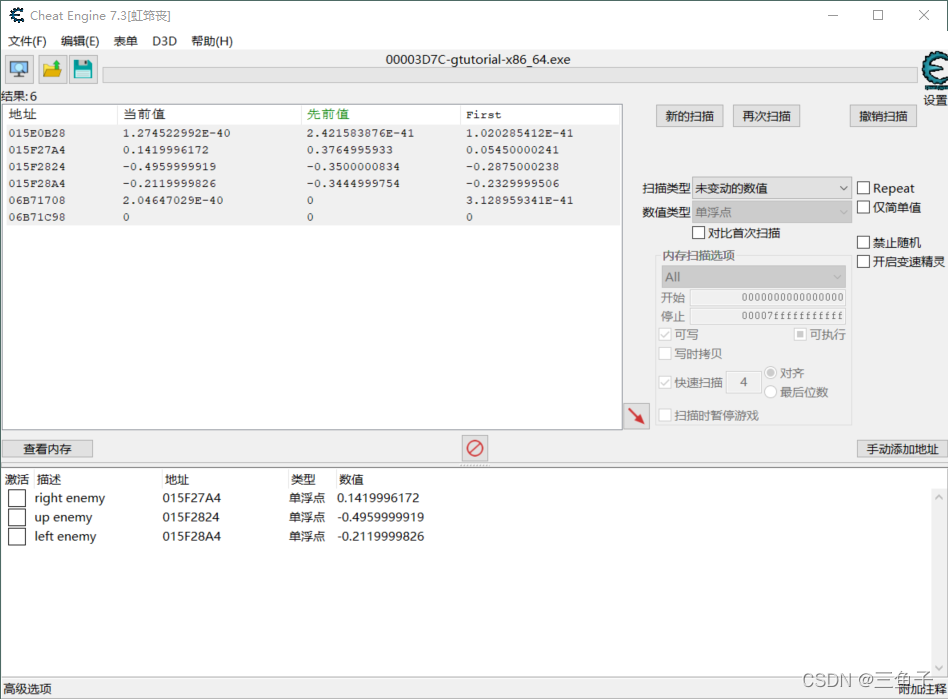The width and height of the screenshot is (948, 699).
Task: Click the Cheat Engine title bar icon
Action: [16, 15]
